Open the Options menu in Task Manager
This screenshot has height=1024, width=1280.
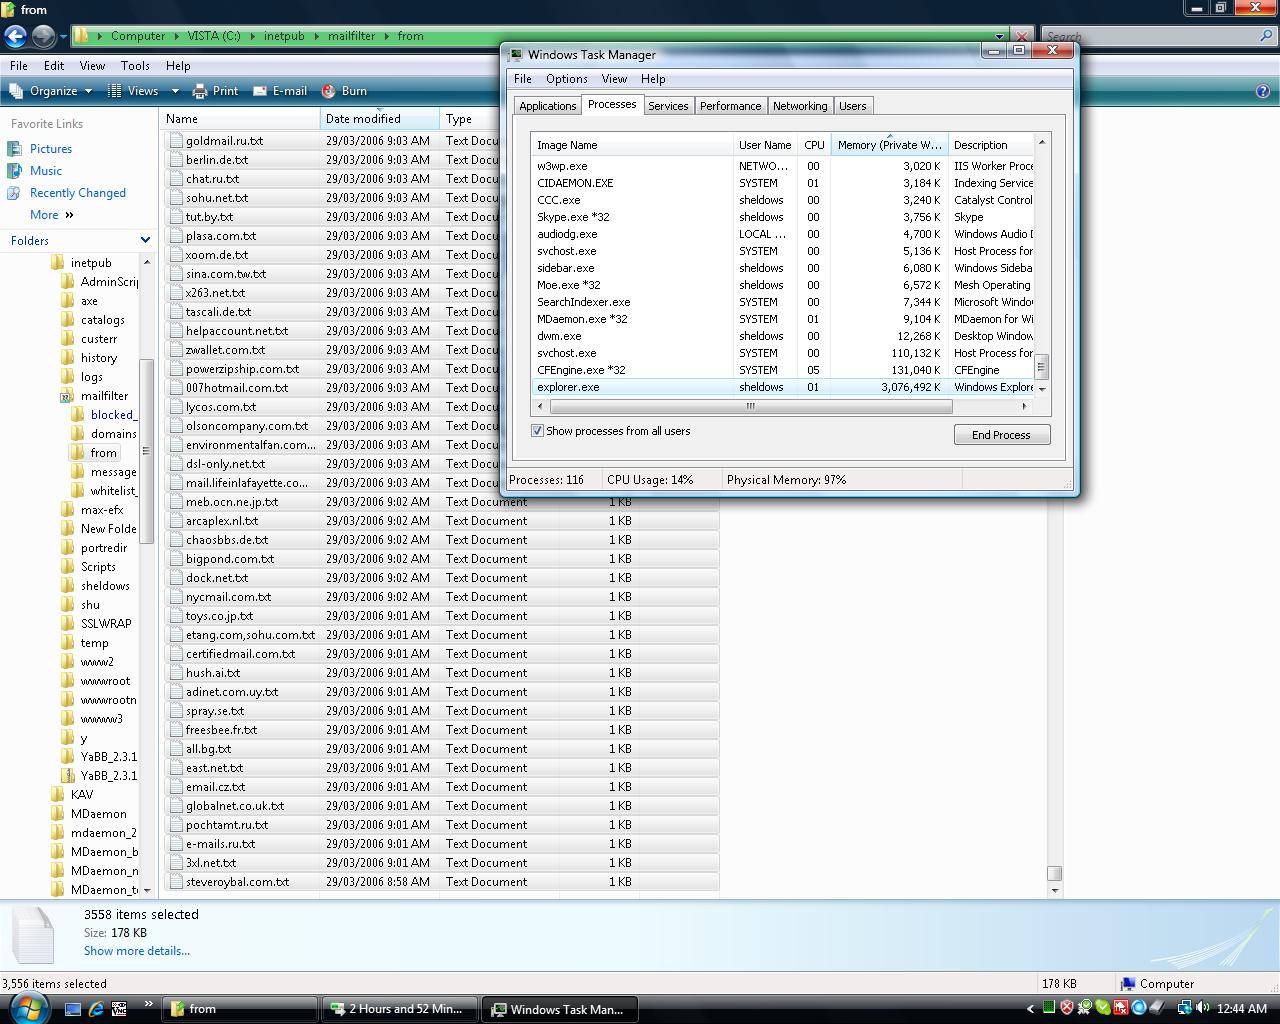[566, 79]
